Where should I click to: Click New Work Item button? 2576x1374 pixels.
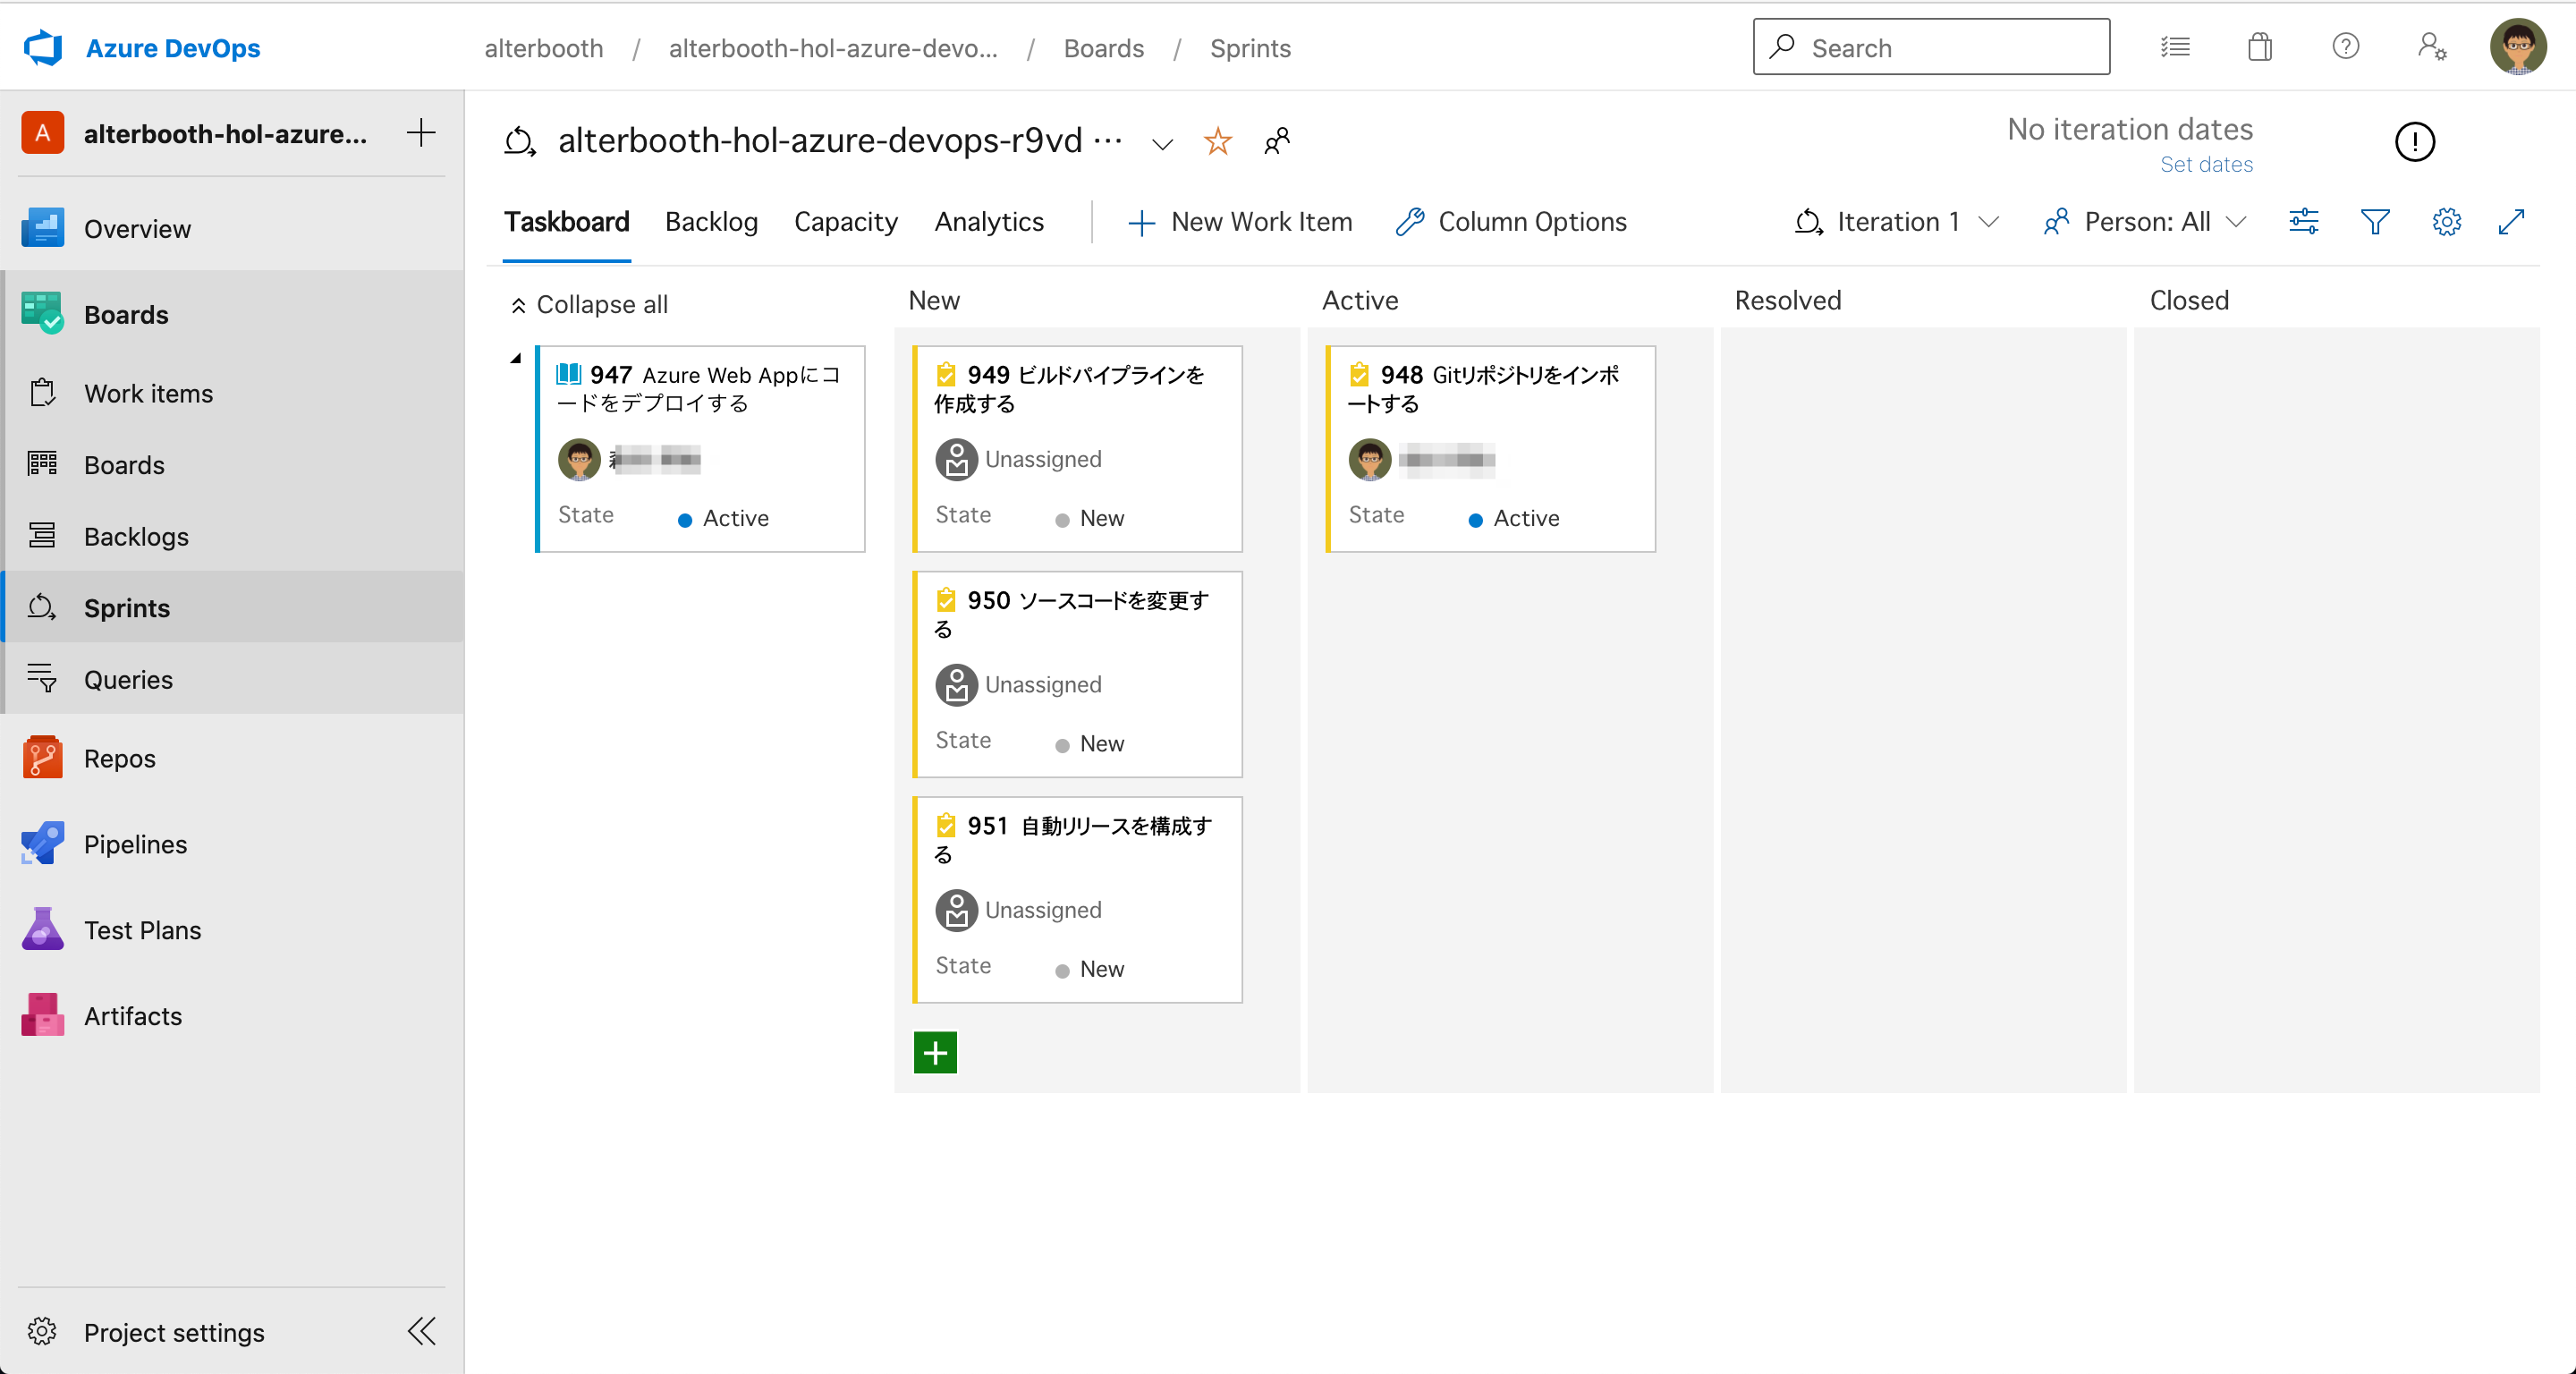click(x=1240, y=221)
